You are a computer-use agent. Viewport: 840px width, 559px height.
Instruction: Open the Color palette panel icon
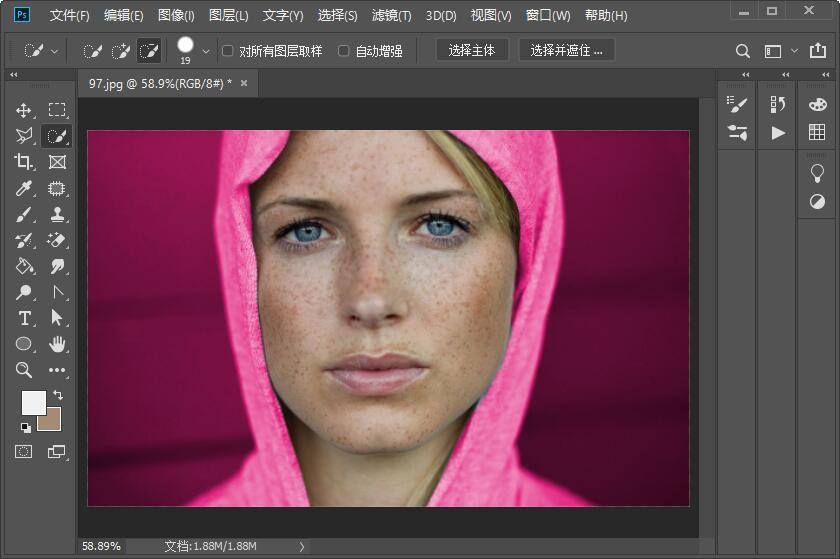click(818, 105)
